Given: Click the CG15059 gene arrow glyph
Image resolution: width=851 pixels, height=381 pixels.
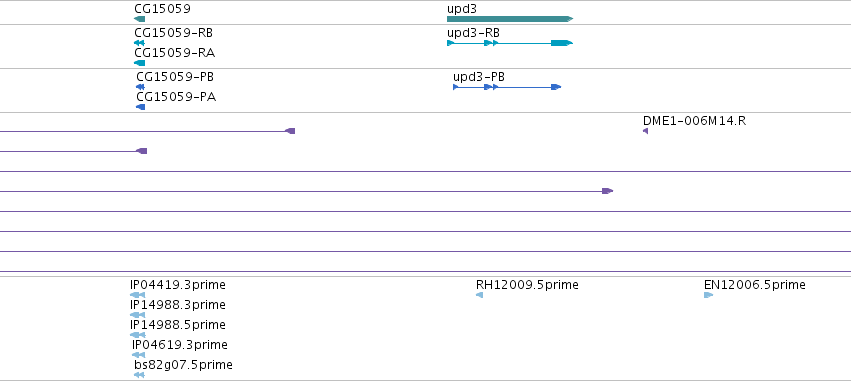Looking at the screenshot, I should [139, 19].
